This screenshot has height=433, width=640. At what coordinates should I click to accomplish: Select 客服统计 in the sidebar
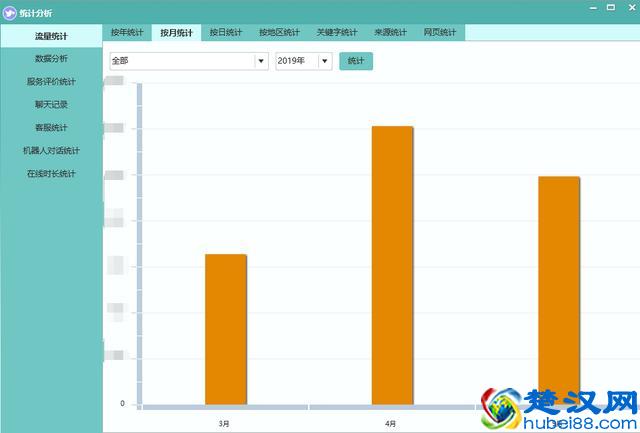[51, 128]
